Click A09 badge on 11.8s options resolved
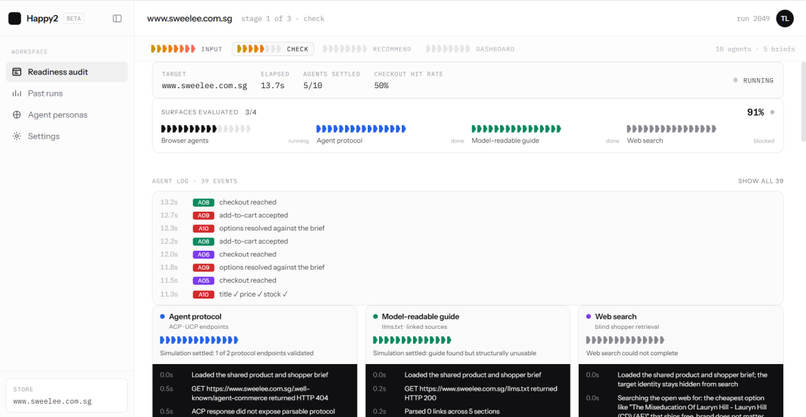The image size is (806, 417). tap(204, 267)
